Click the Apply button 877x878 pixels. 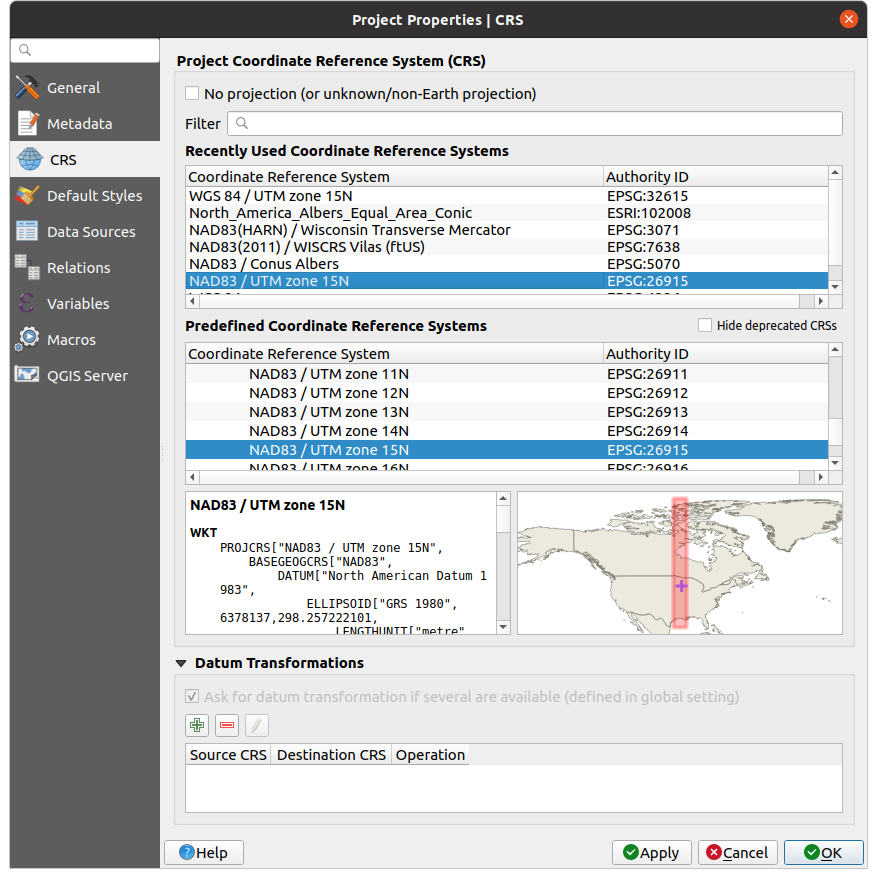point(651,853)
